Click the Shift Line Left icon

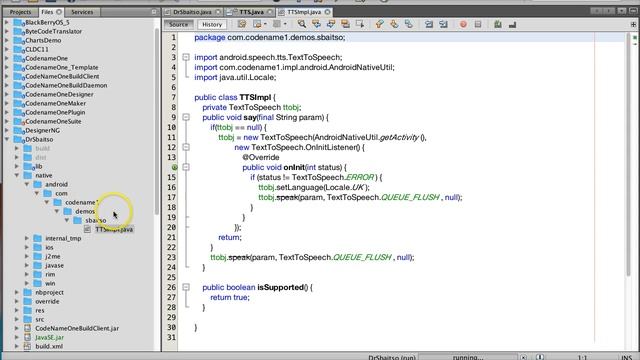429,24
